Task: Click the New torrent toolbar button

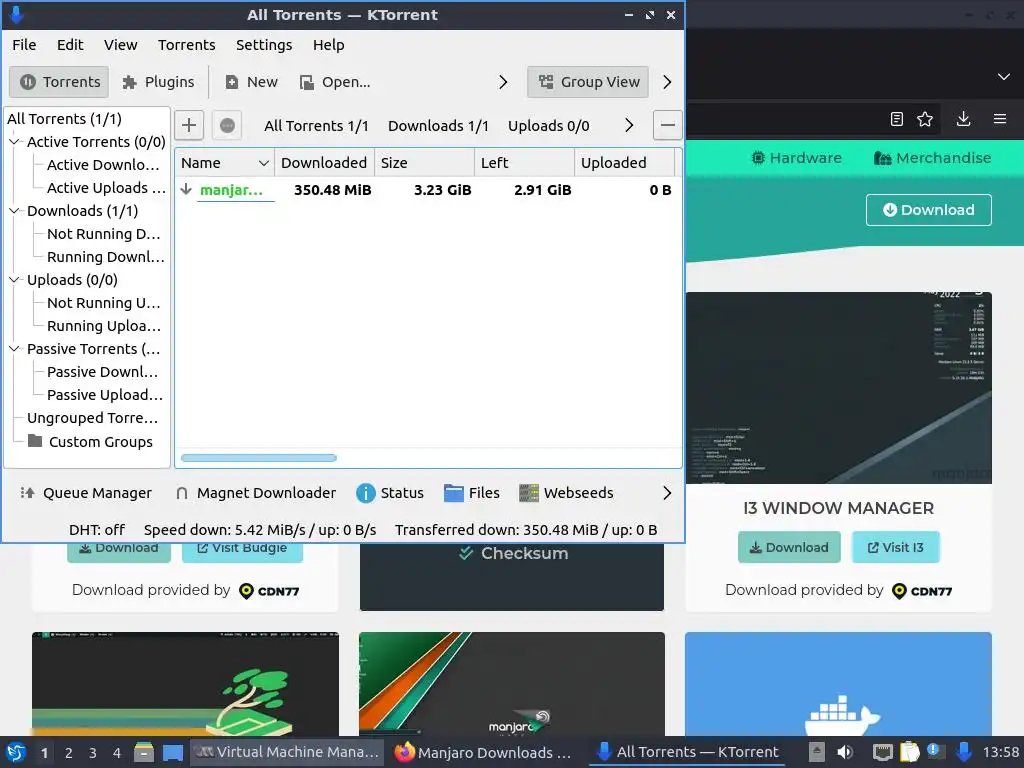Action: (252, 82)
